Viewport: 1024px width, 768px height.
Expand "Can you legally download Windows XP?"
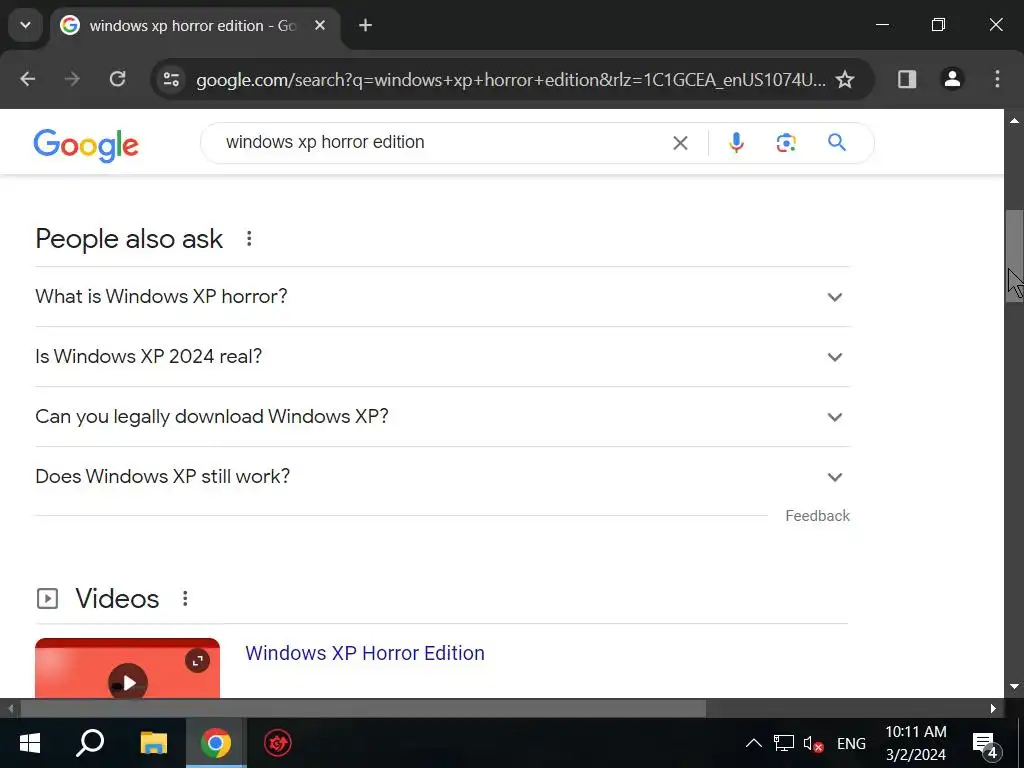pos(442,417)
